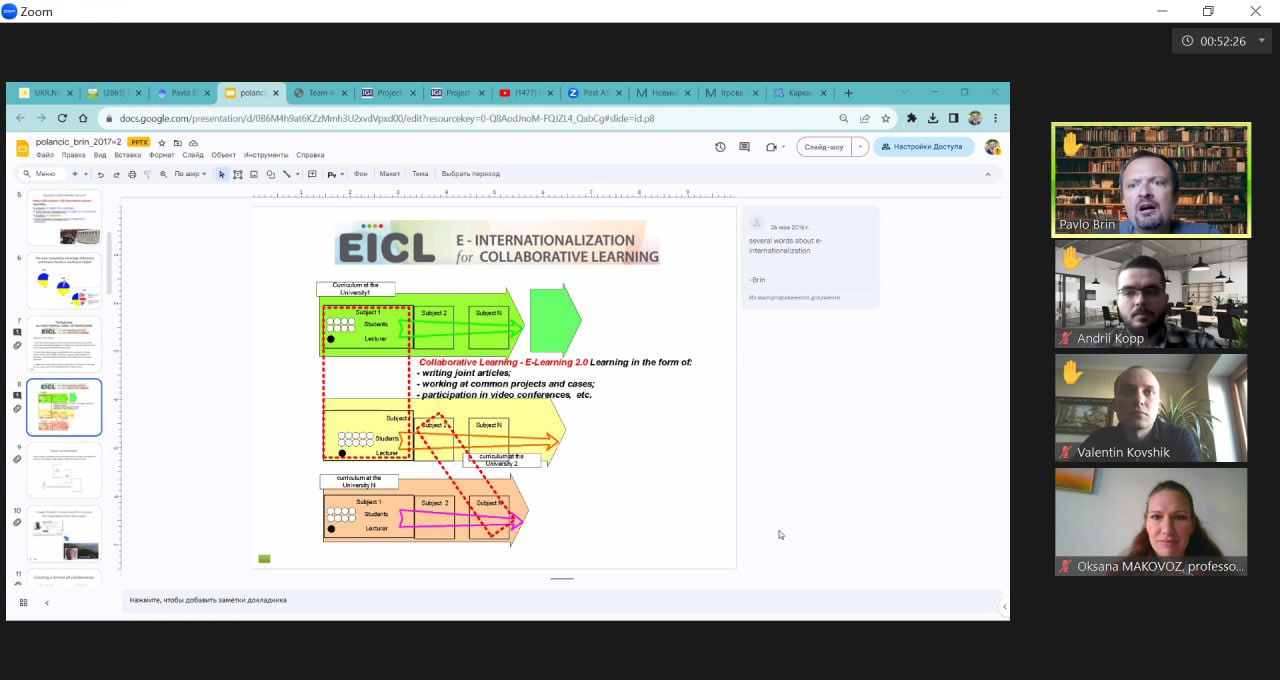
Task: Open new slide layout dropdown arrow
Action: click(86, 174)
